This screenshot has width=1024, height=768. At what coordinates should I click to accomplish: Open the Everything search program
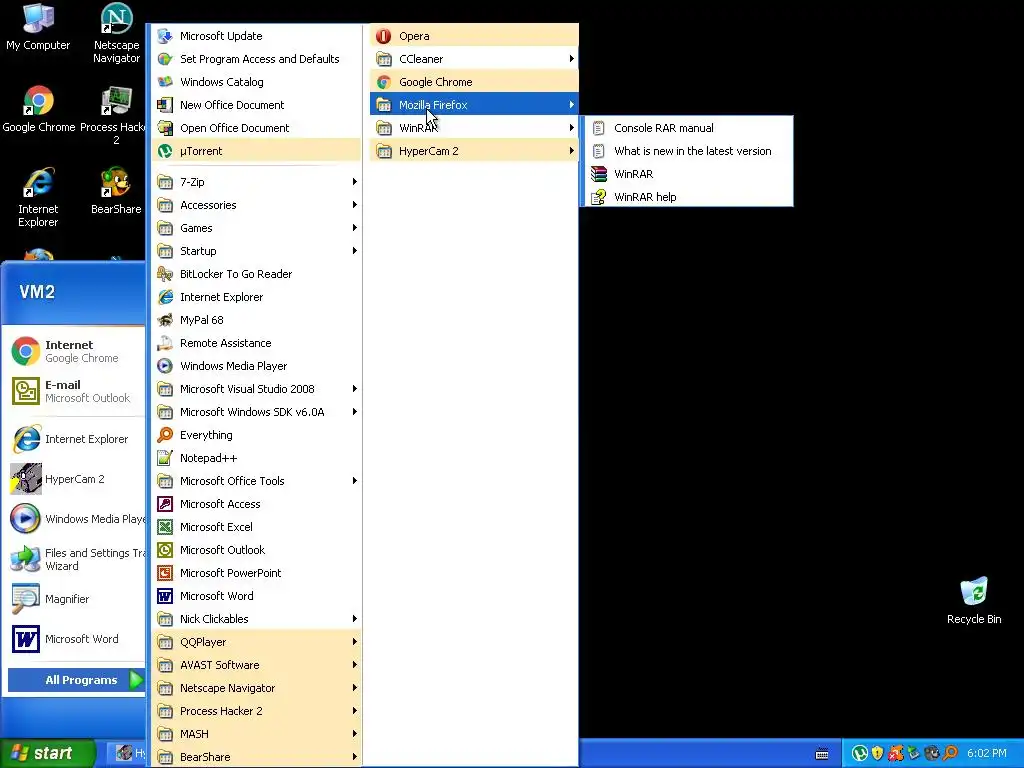pyautogui.click(x=257, y=435)
